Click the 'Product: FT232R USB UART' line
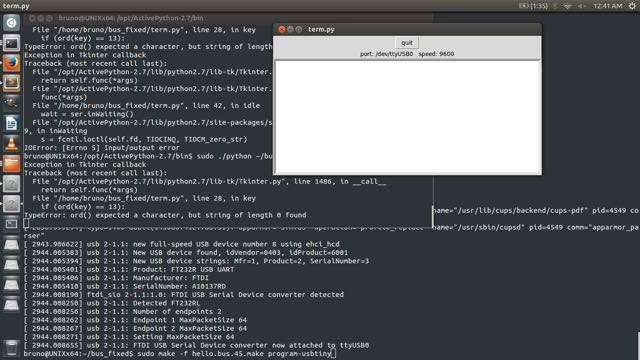640x360 pixels. 129,269
